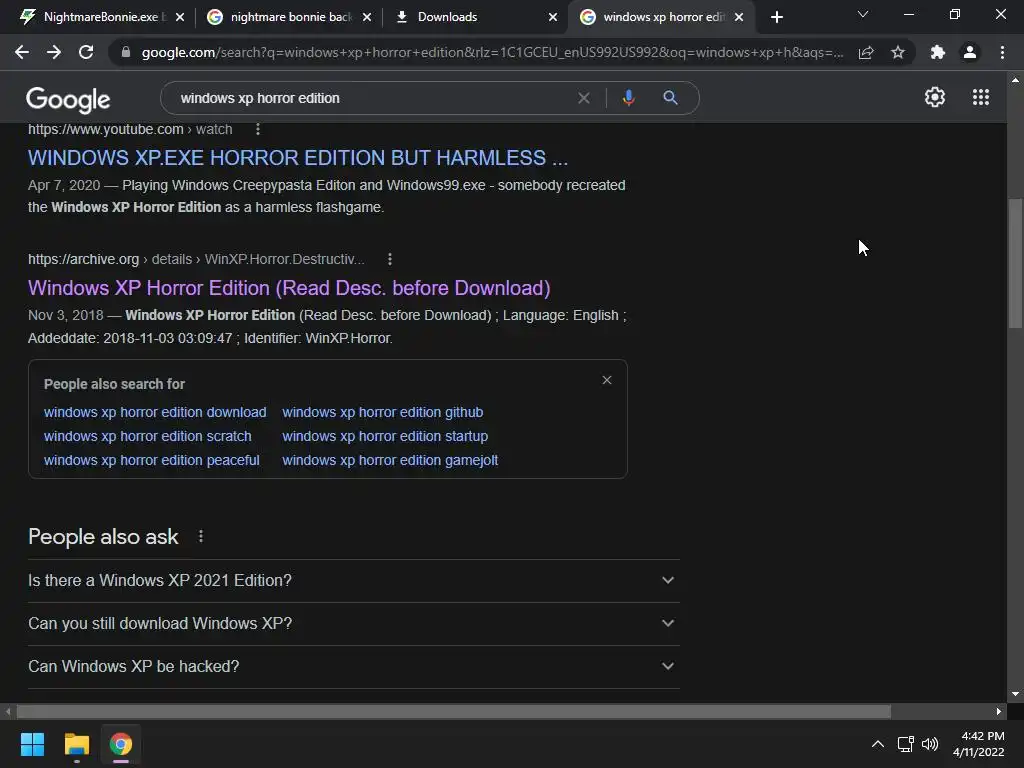Close the nightmare bonnie back tab
The width and height of the screenshot is (1024, 768).
(367, 17)
